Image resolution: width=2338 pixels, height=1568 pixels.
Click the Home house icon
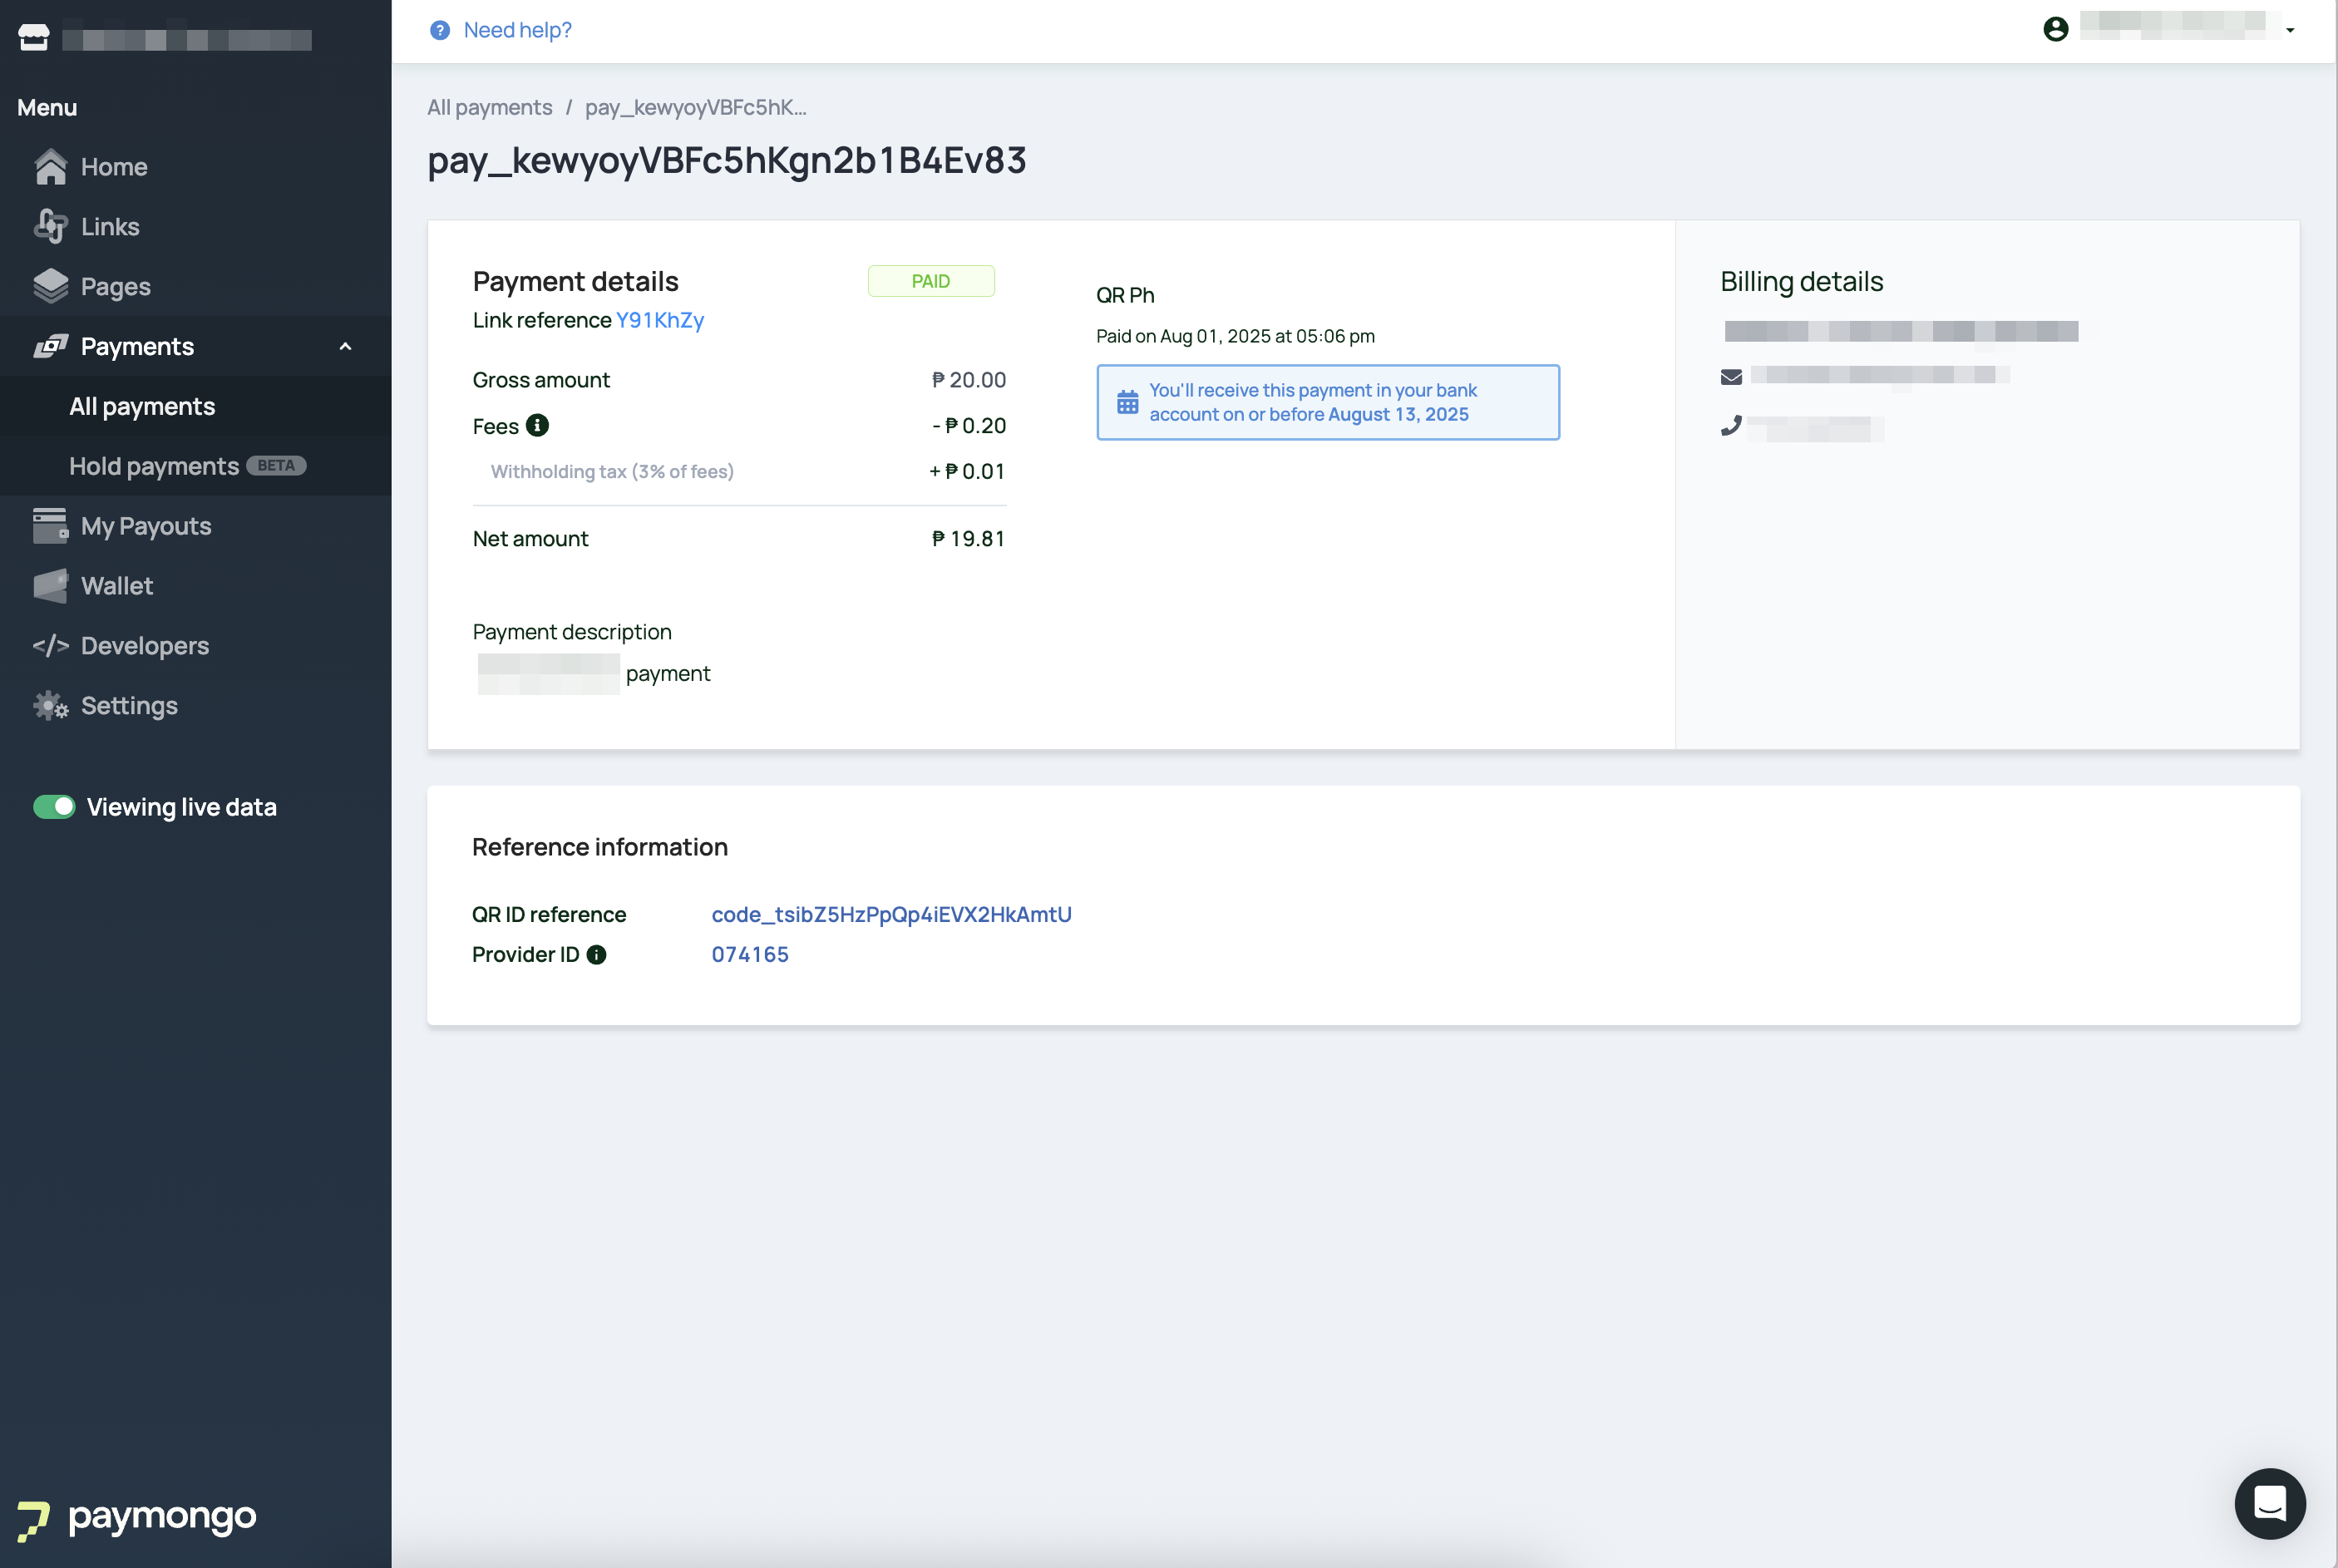(50, 167)
